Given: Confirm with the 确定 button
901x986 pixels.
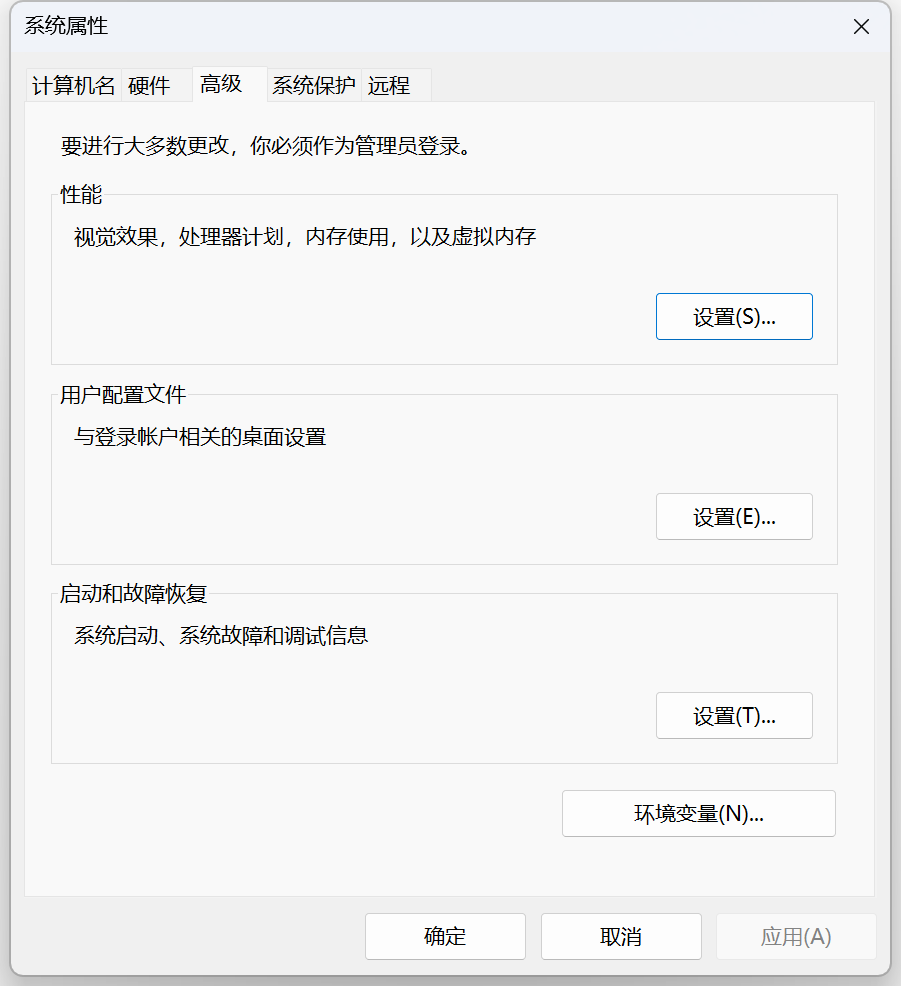Looking at the screenshot, I should (x=445, y=936).
